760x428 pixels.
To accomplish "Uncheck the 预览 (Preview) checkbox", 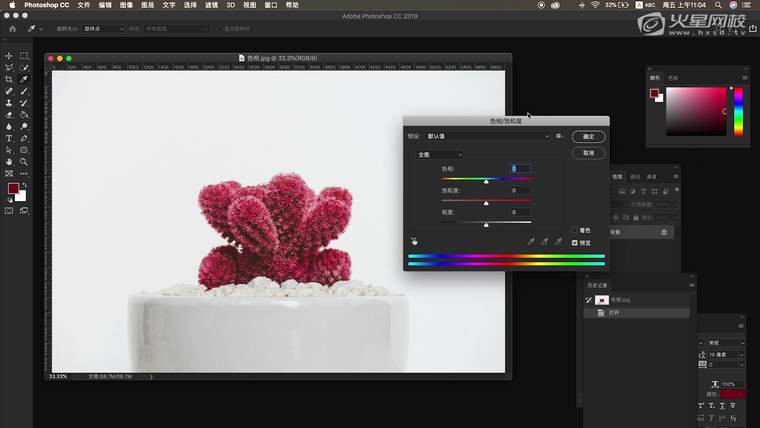I will coord(574,242).
